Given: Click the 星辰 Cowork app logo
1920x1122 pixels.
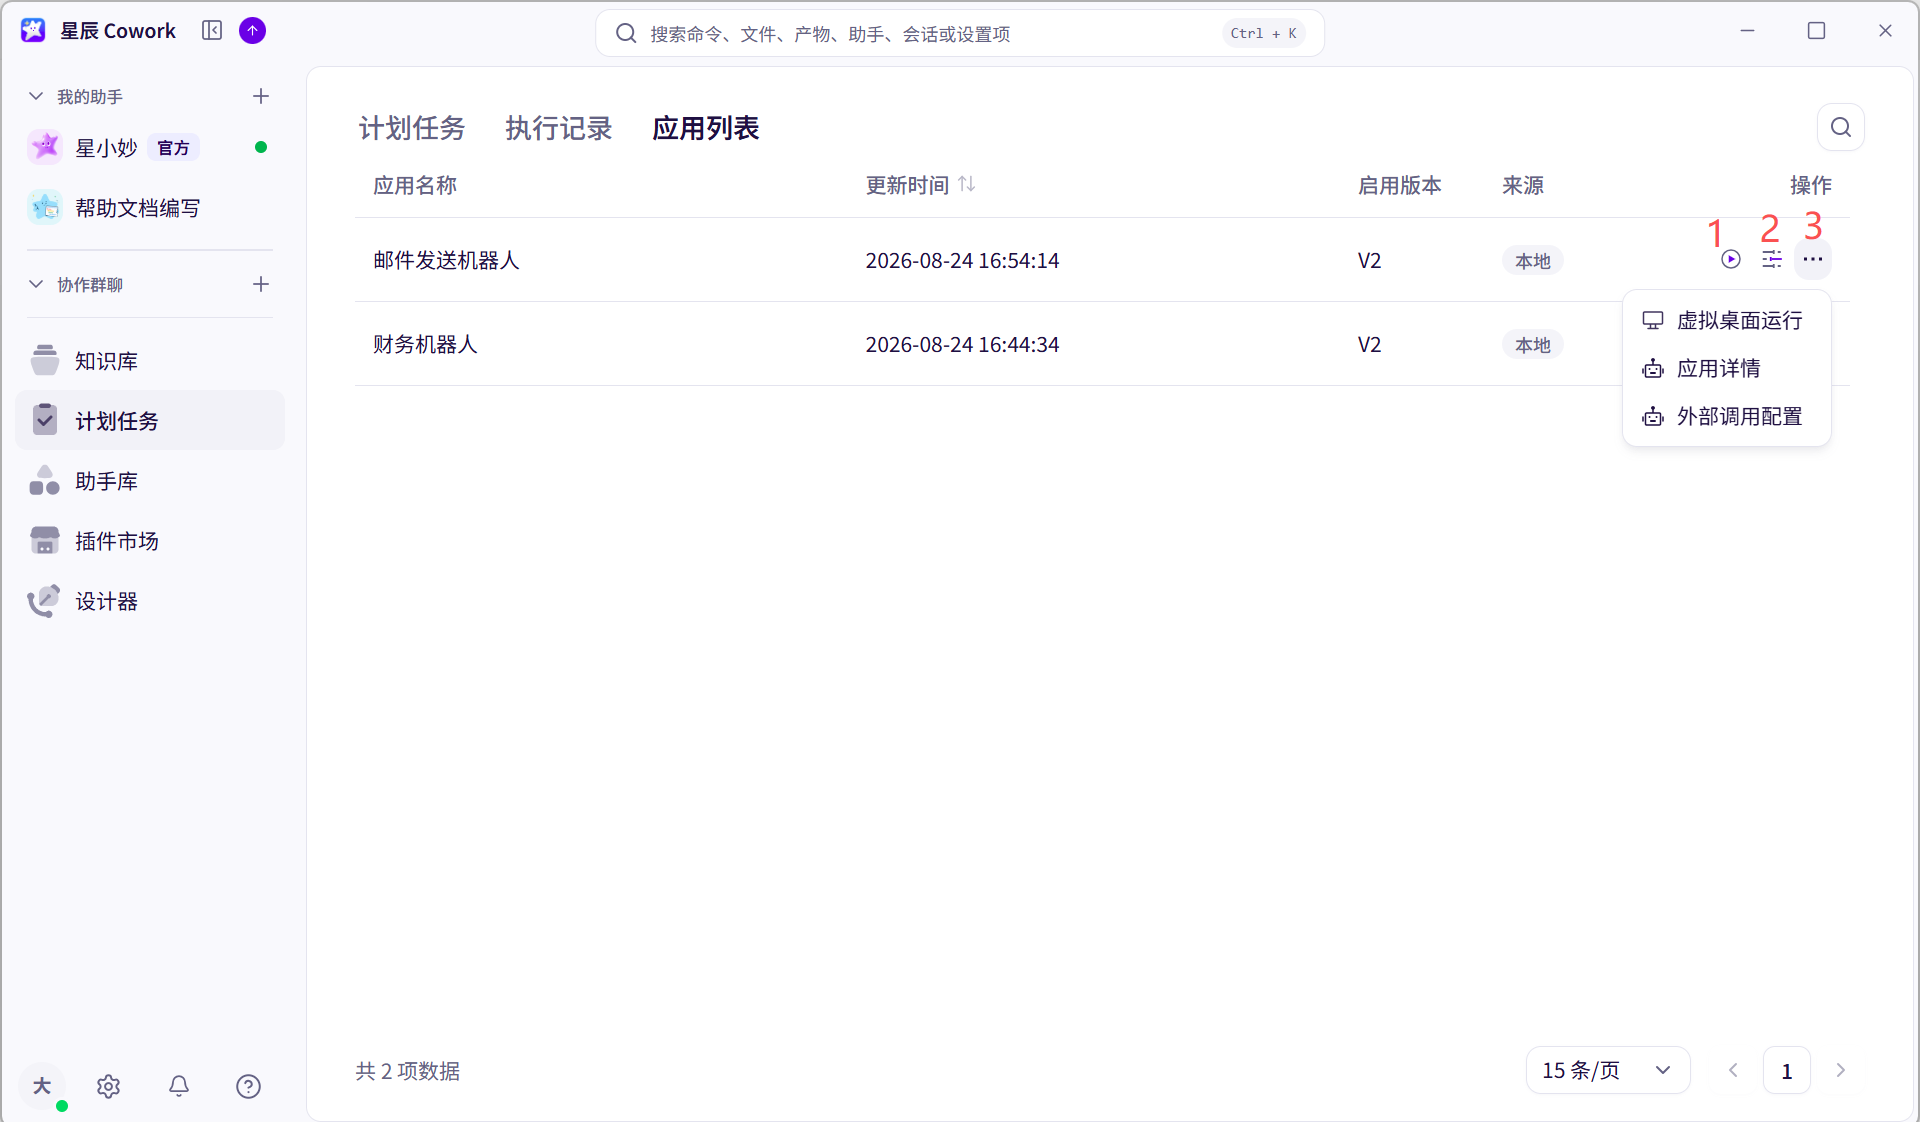Looking at the screenshot, I should (x=33, y=31).
